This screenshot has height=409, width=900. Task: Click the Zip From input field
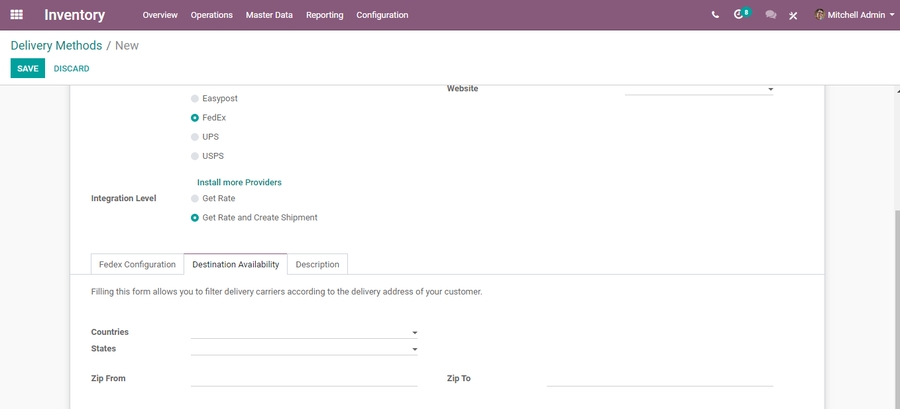tap(303, 379)
